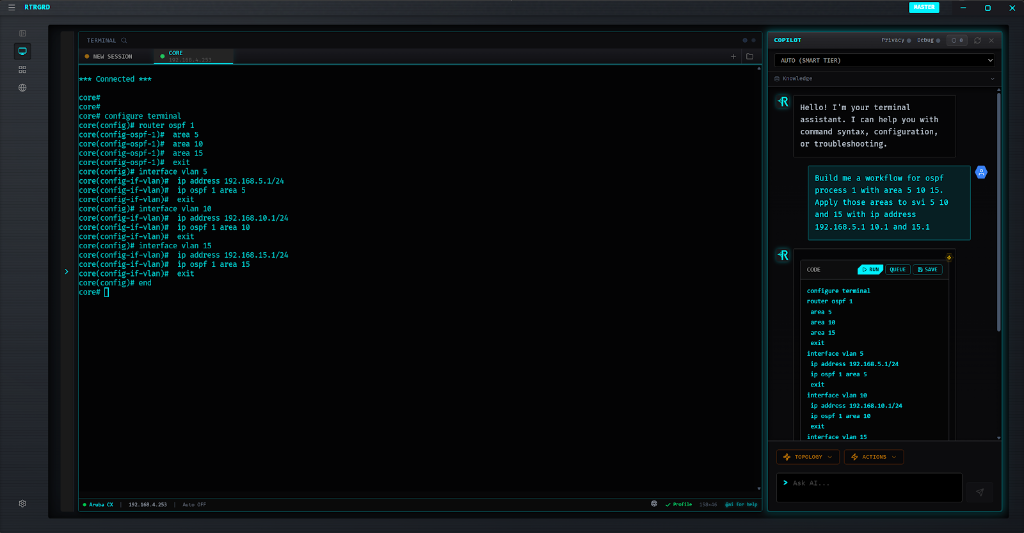The height and width of the screenshot is (533, 1024).
Task: Click the search icon beside TERMINAL label
Action: click(124, 40)
